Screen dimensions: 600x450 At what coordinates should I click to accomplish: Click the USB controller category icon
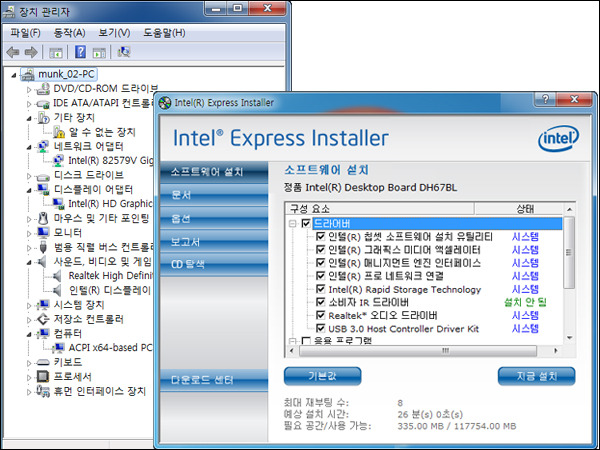tap(43, 247)
